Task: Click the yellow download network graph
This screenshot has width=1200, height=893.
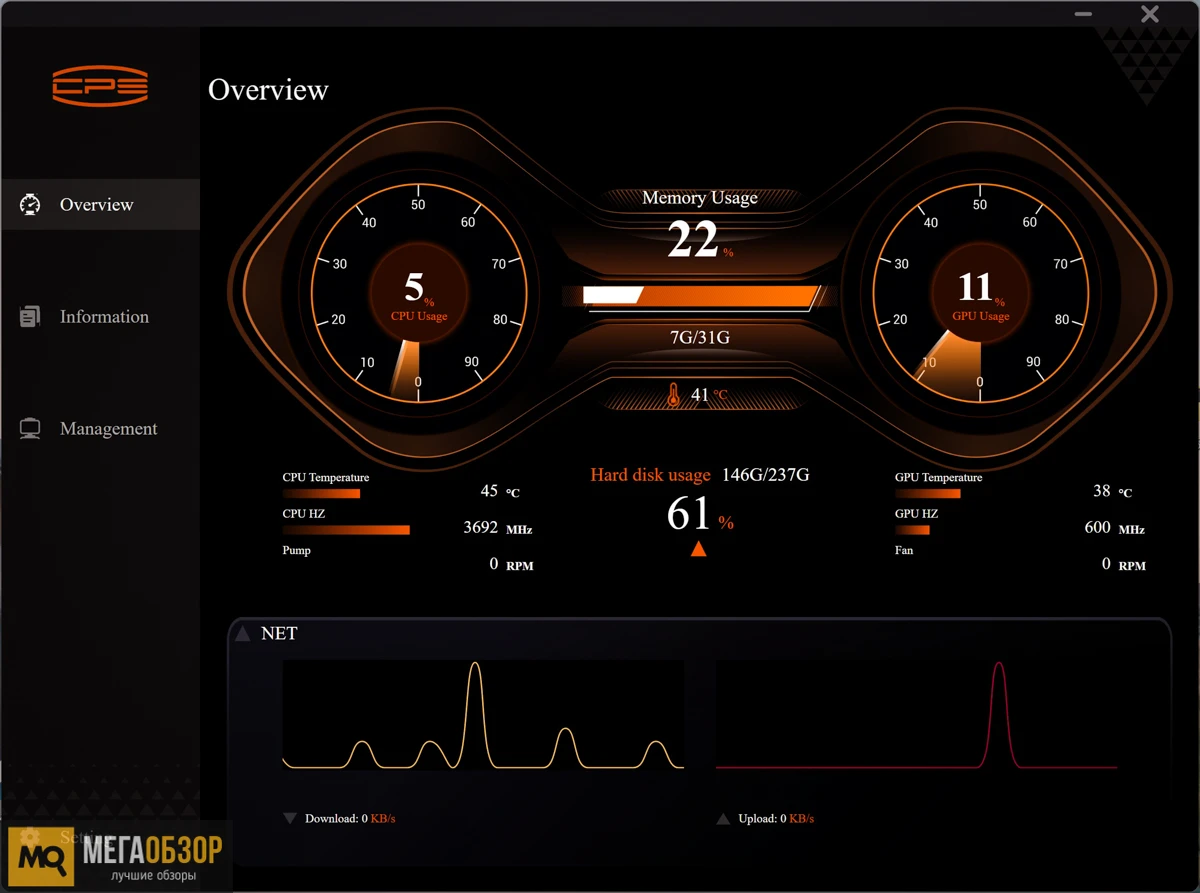Action: (x=483, y=715)
